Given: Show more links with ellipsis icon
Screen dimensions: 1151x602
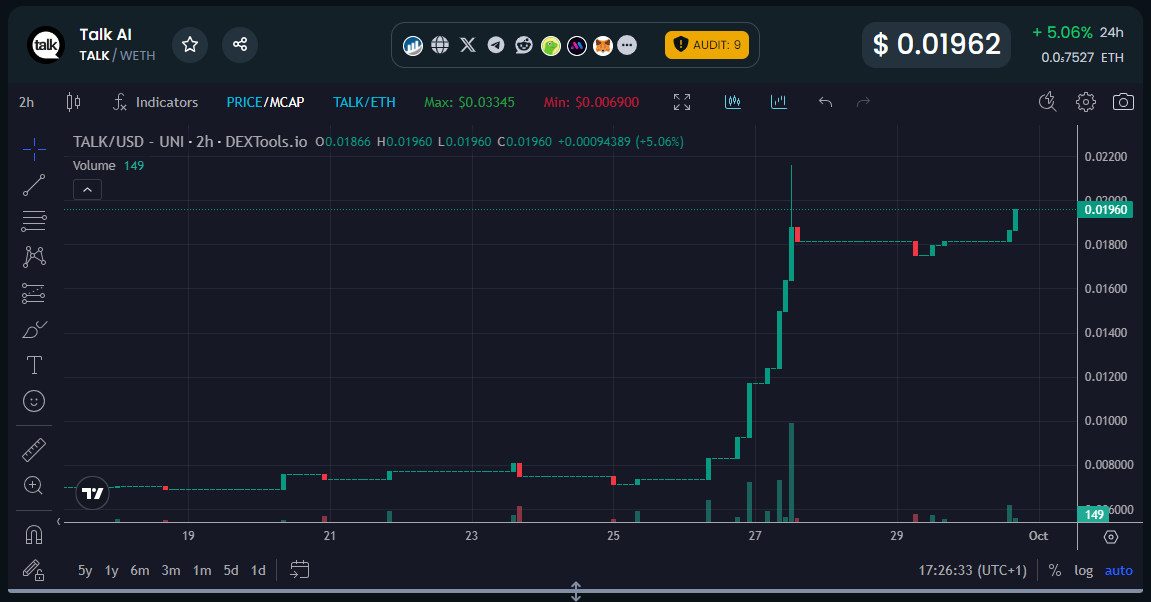Looking at the screenshot, I should 627,46.
